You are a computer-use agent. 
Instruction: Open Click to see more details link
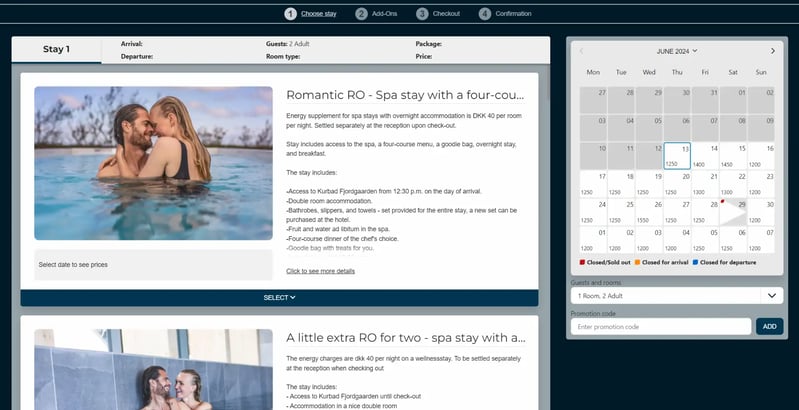(321, 271)
